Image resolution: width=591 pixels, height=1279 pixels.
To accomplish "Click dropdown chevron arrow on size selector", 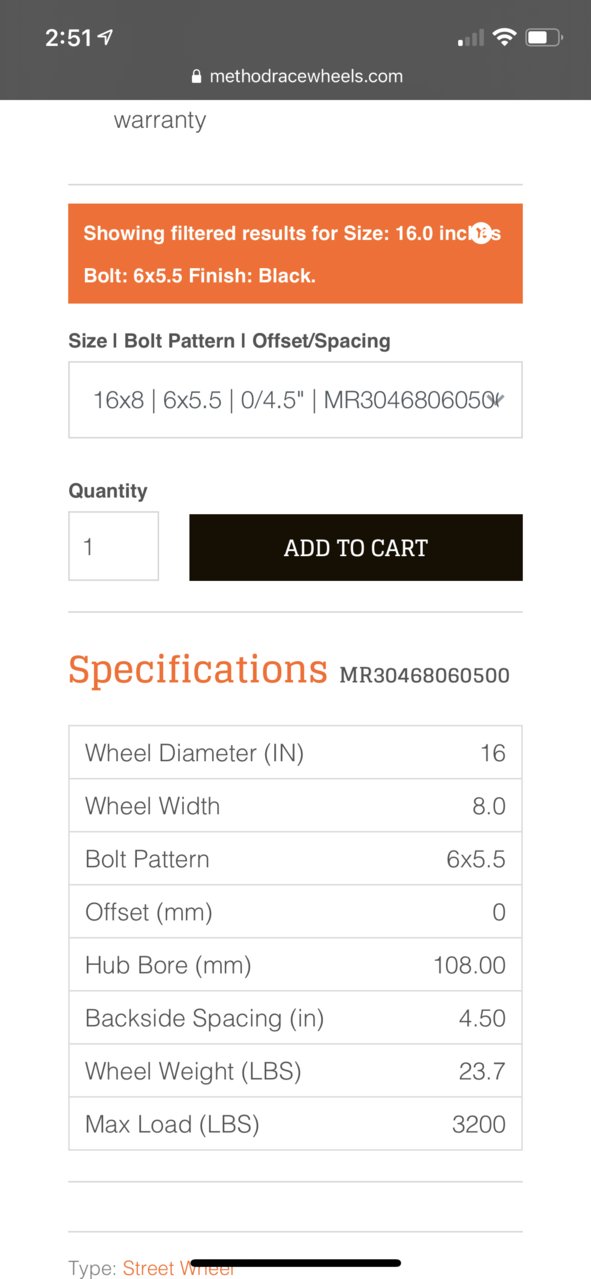I will coord(498,400).
